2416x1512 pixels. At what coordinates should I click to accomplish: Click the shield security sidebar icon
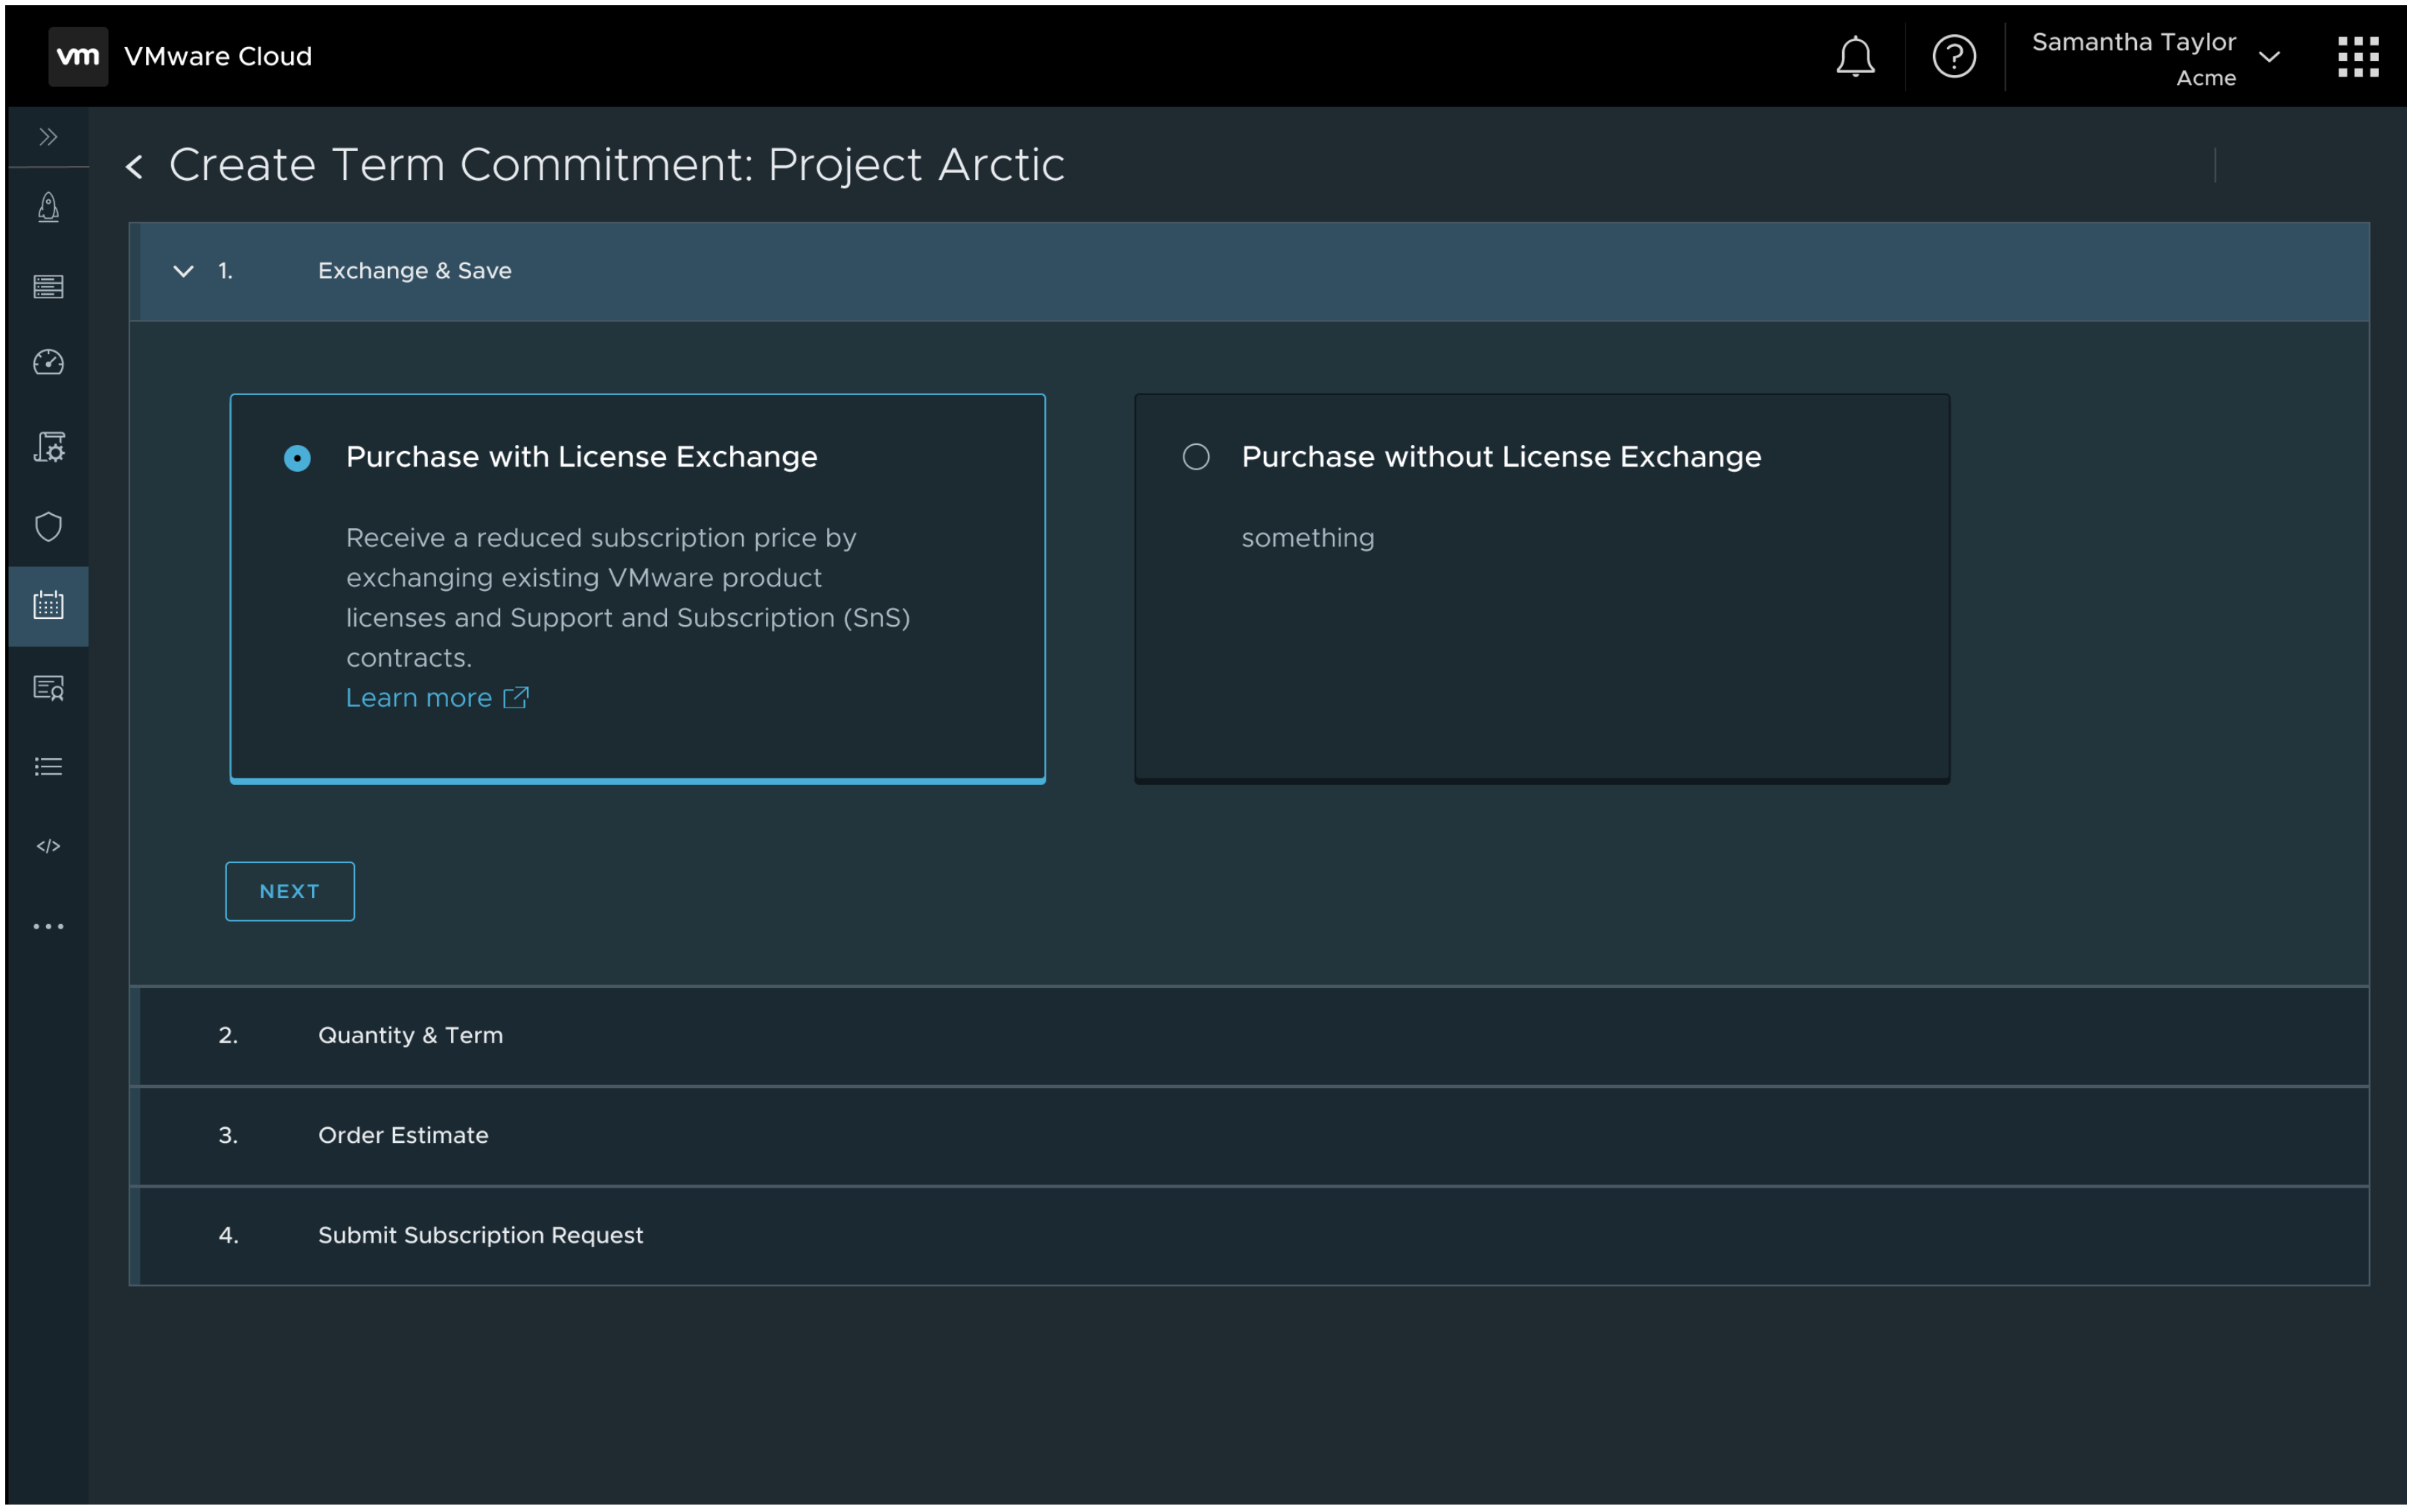48,526
